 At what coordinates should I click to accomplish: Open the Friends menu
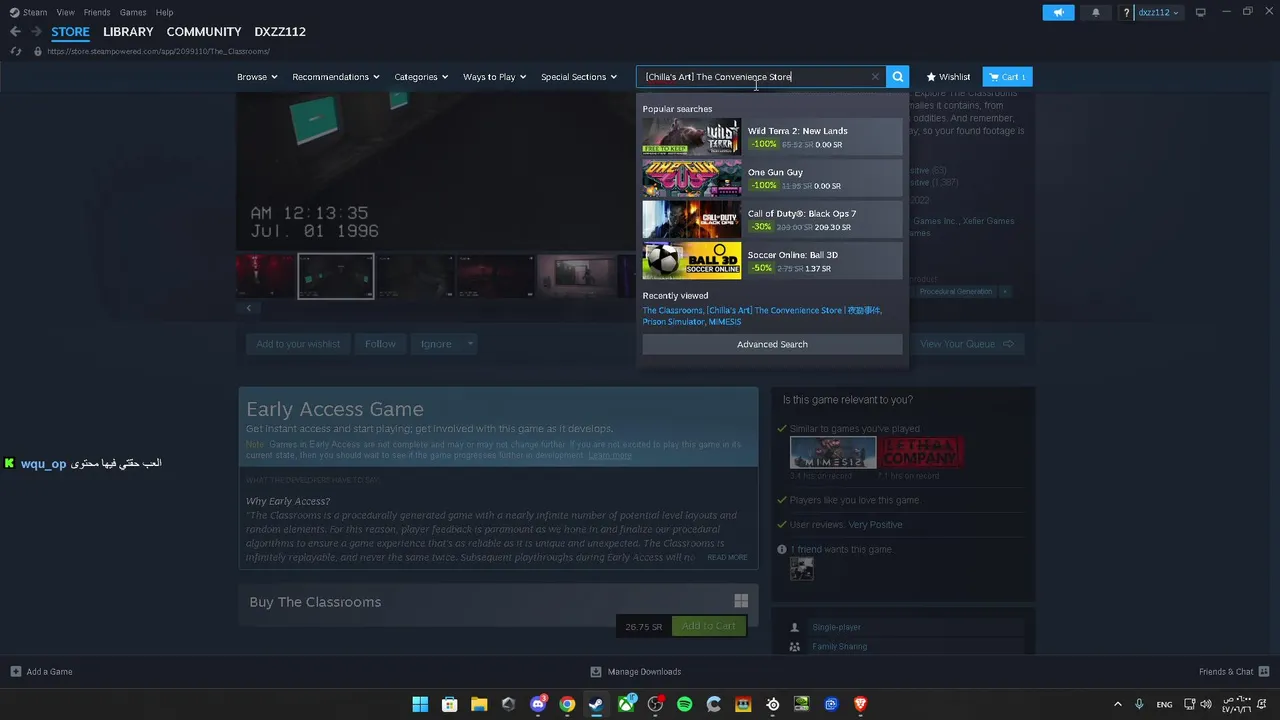tap(97, 12)
